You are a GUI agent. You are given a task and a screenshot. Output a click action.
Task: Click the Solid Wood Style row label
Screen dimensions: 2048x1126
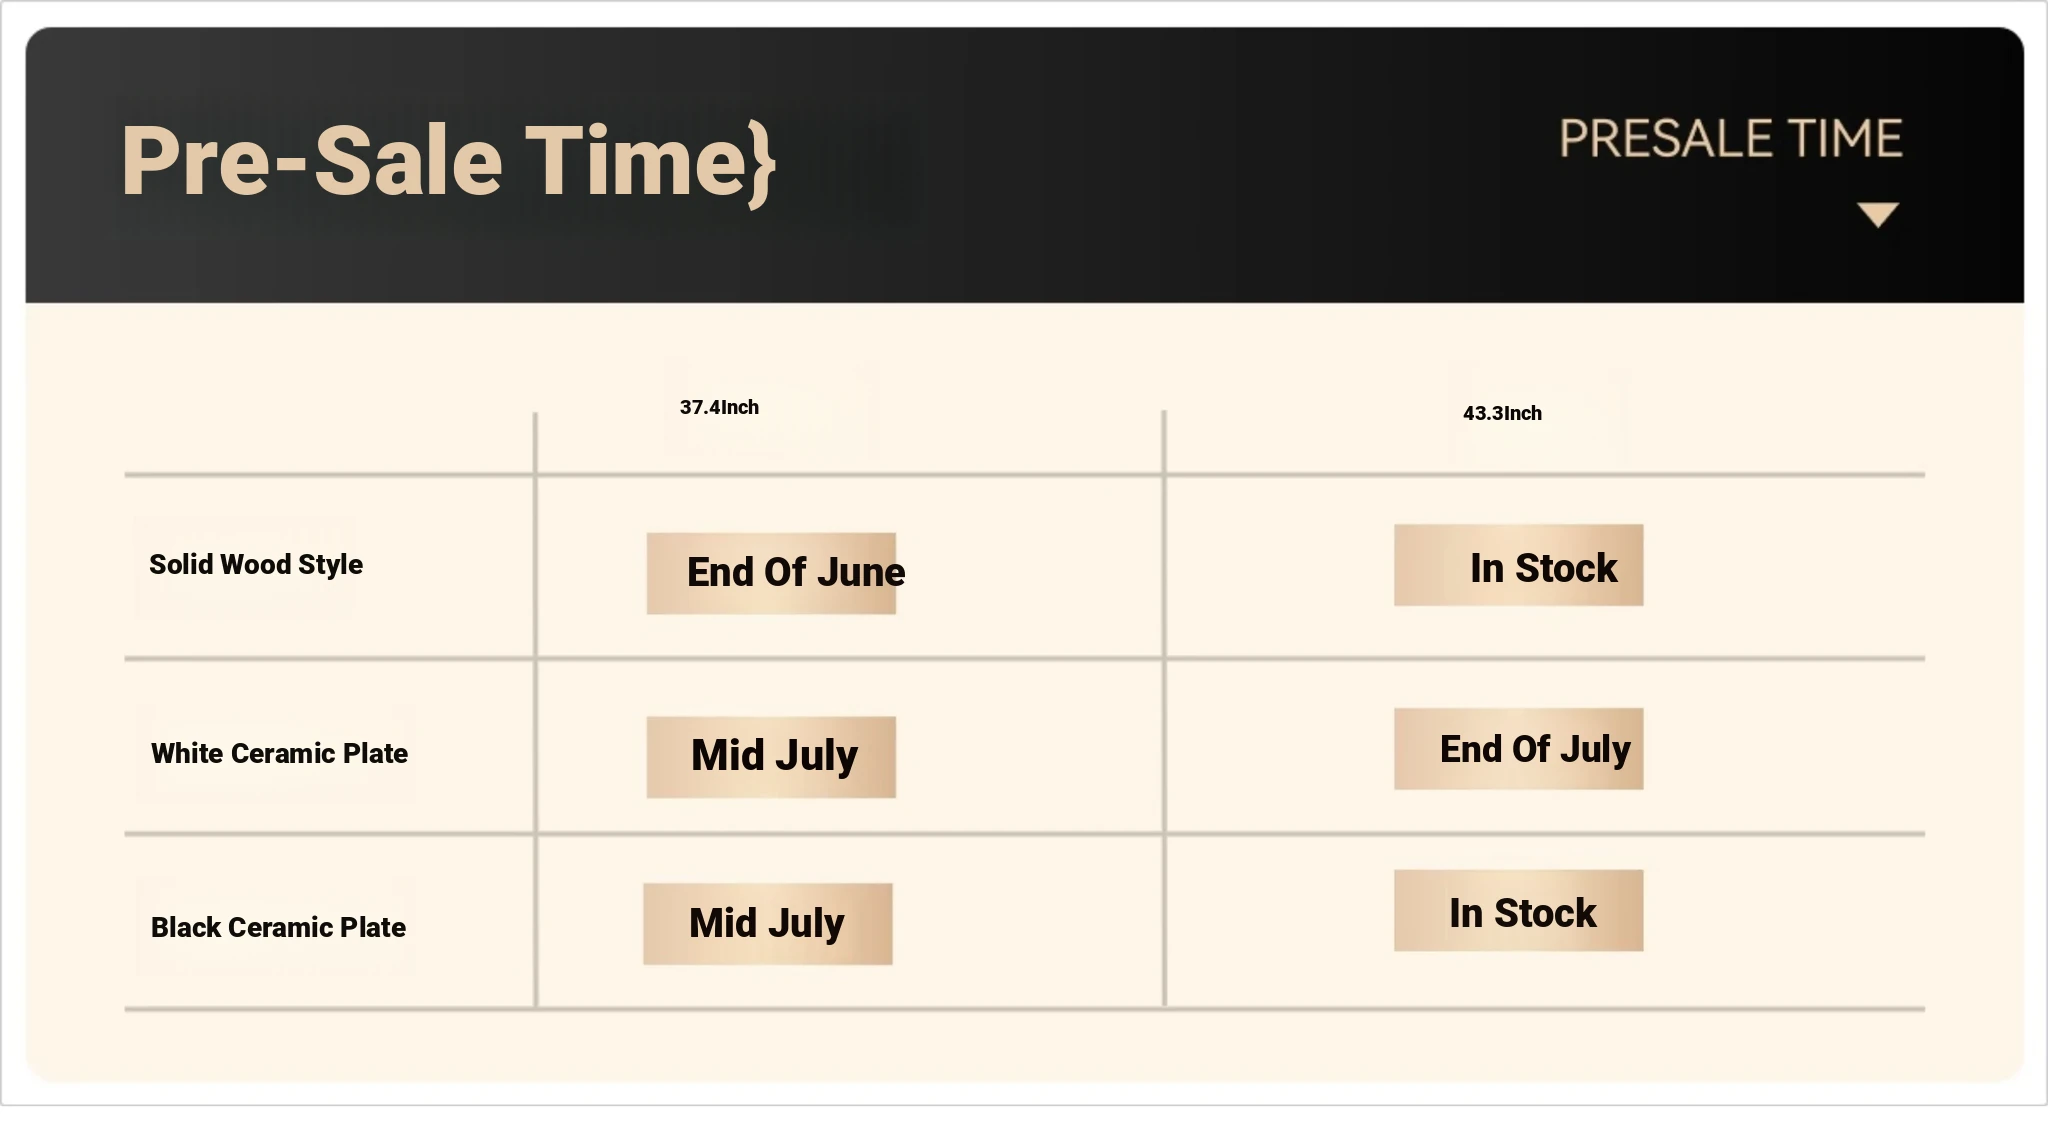(256, 564)
